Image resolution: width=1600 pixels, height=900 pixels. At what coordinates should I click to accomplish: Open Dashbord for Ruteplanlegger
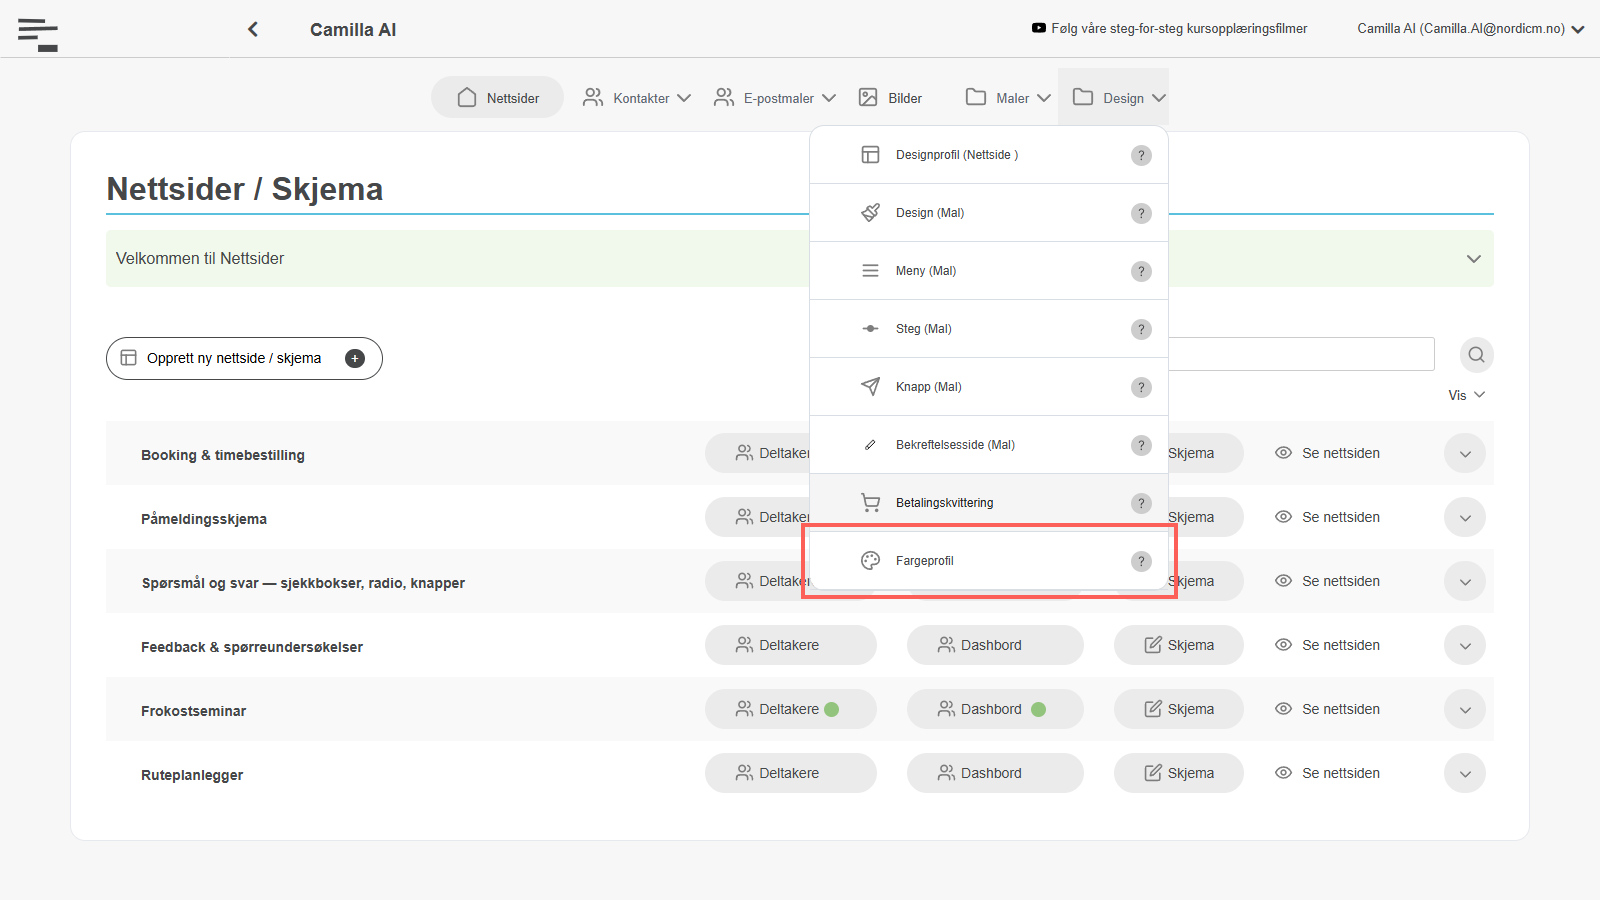coord(995,773)
